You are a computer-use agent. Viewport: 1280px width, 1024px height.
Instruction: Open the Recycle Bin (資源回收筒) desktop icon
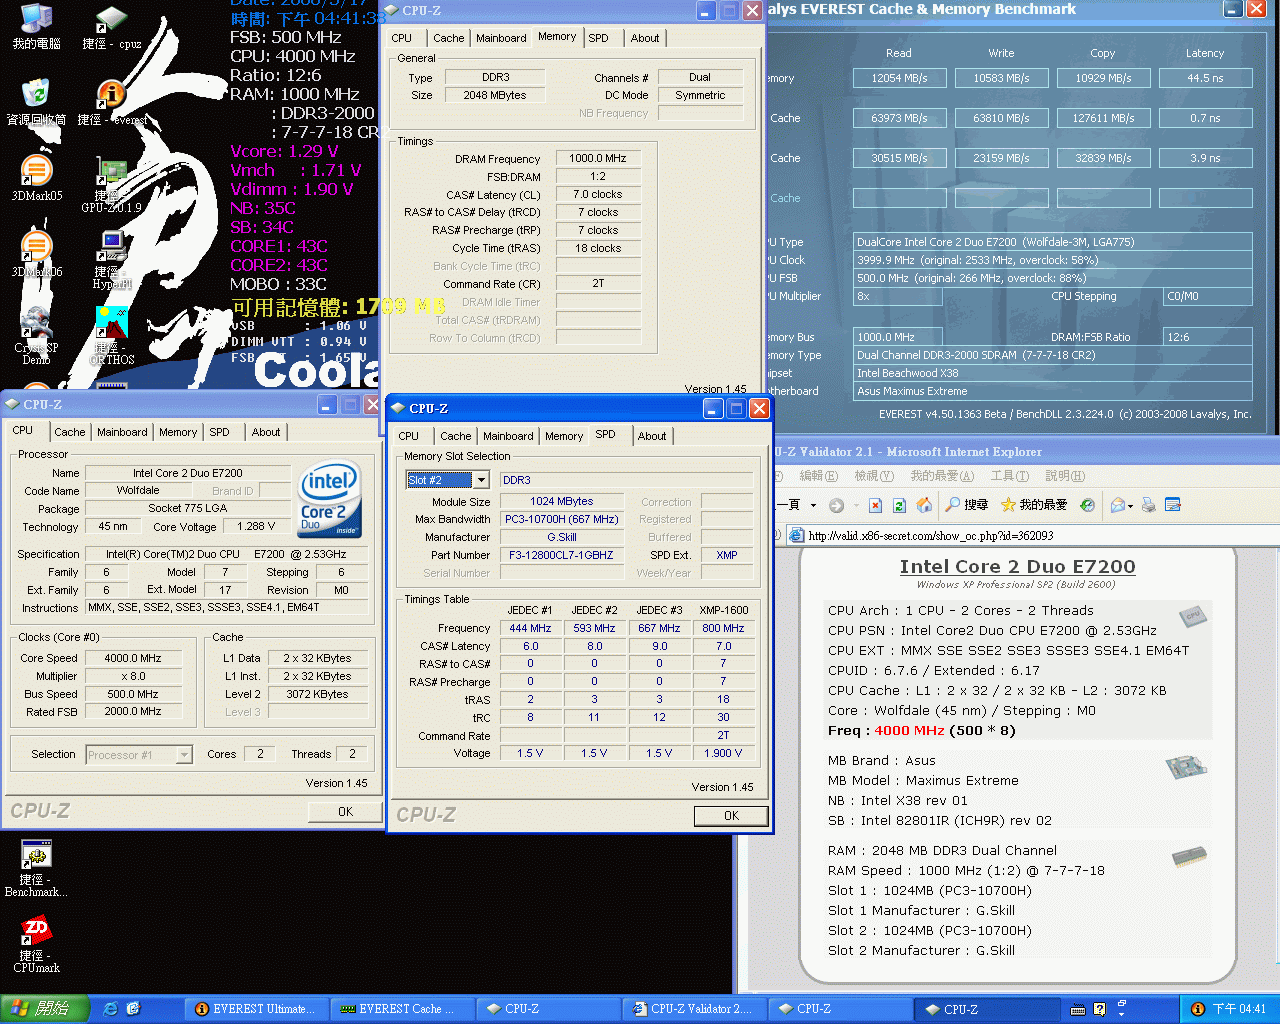pos(36,101)
